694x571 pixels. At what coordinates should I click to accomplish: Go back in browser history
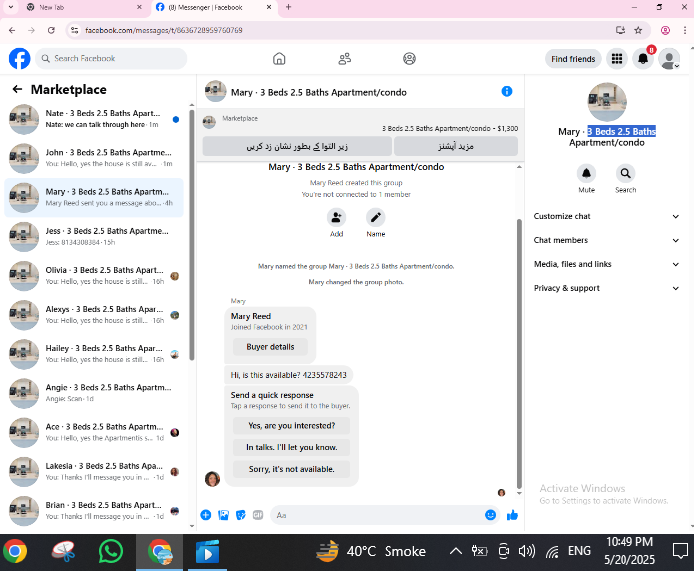(x=12, y=30)
